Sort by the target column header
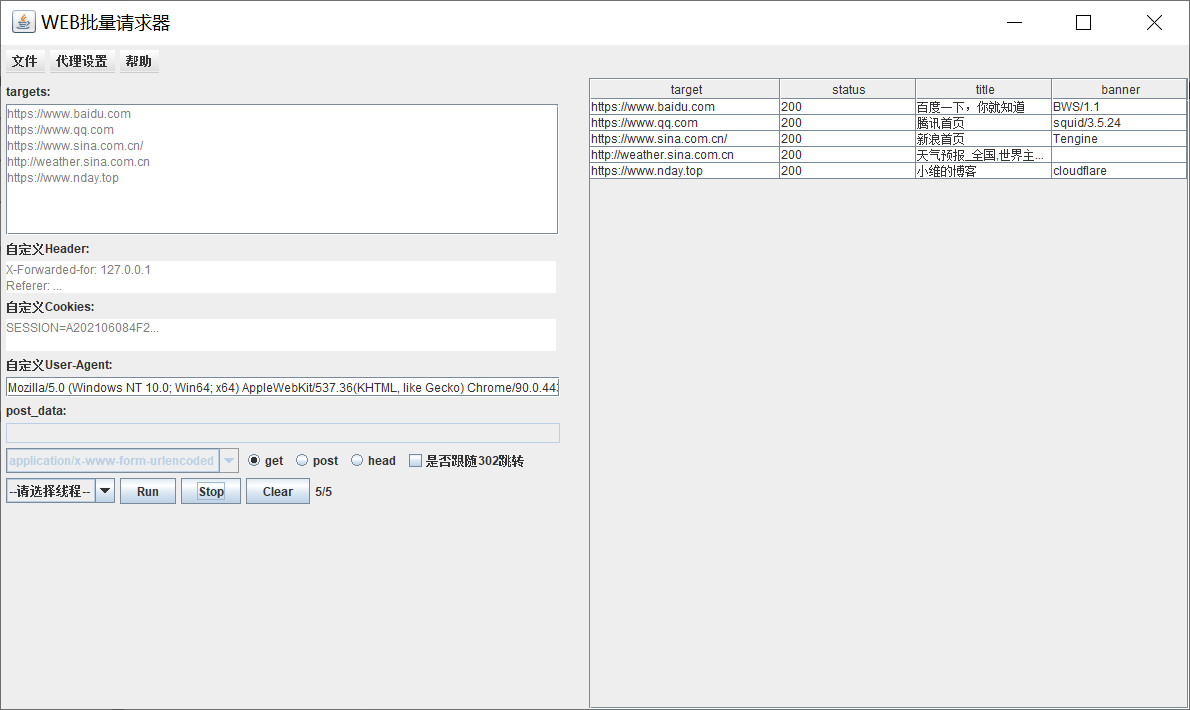This screenshot has width=1190, height=710. [685, 89]
